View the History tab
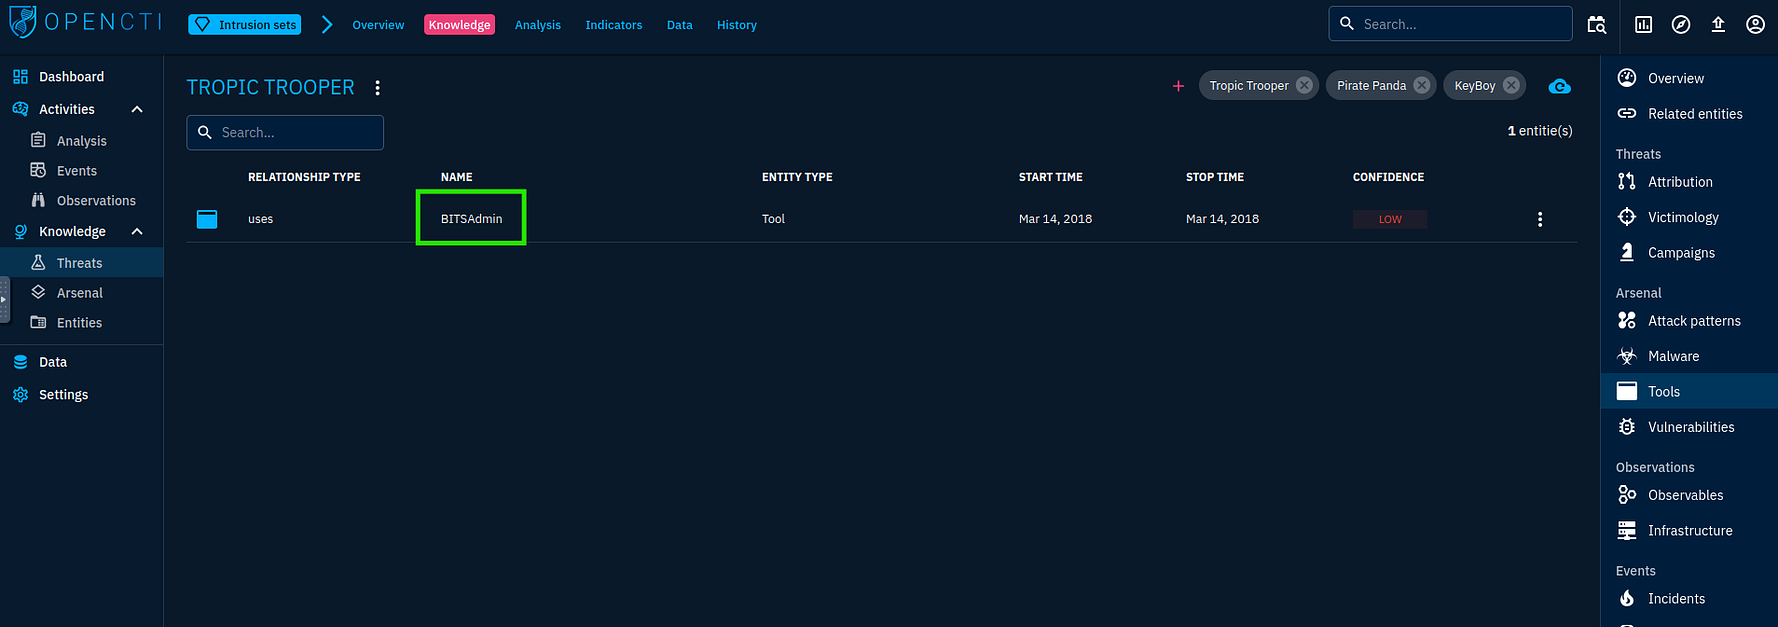The width and height of the screenshot is (1778, 627). click(x=737, y=25)
